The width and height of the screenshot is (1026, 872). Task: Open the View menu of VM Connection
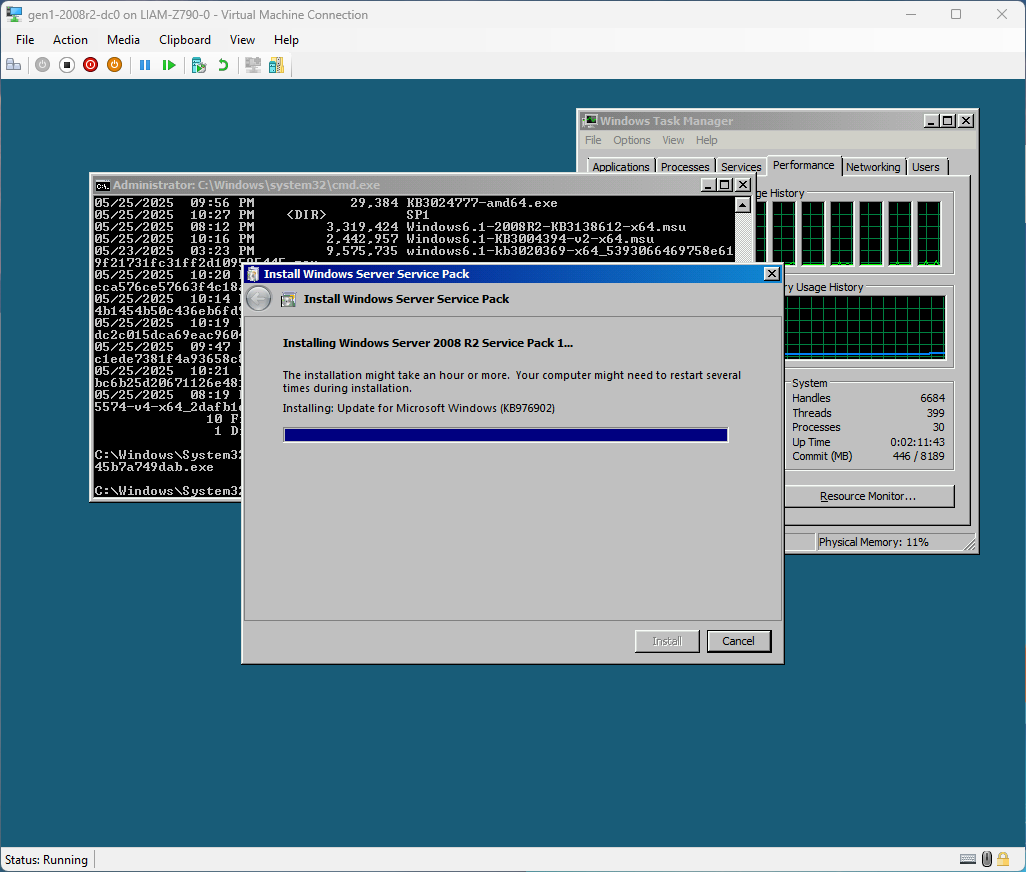click(242, 40)
